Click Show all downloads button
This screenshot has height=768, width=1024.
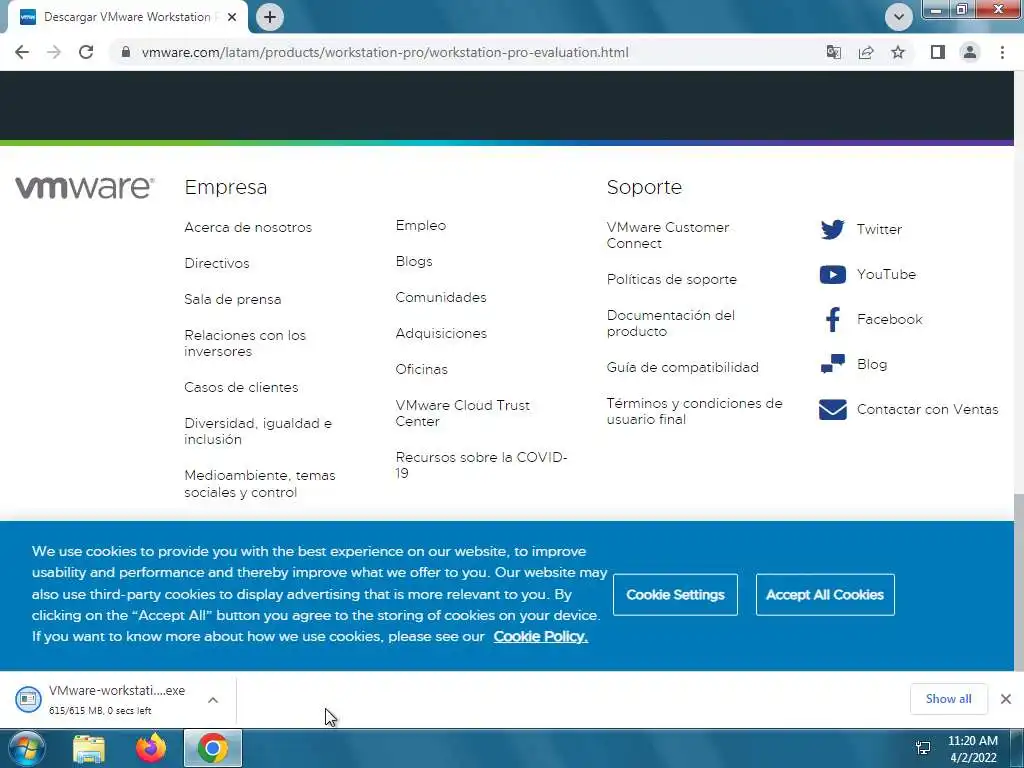click(948, 699)
